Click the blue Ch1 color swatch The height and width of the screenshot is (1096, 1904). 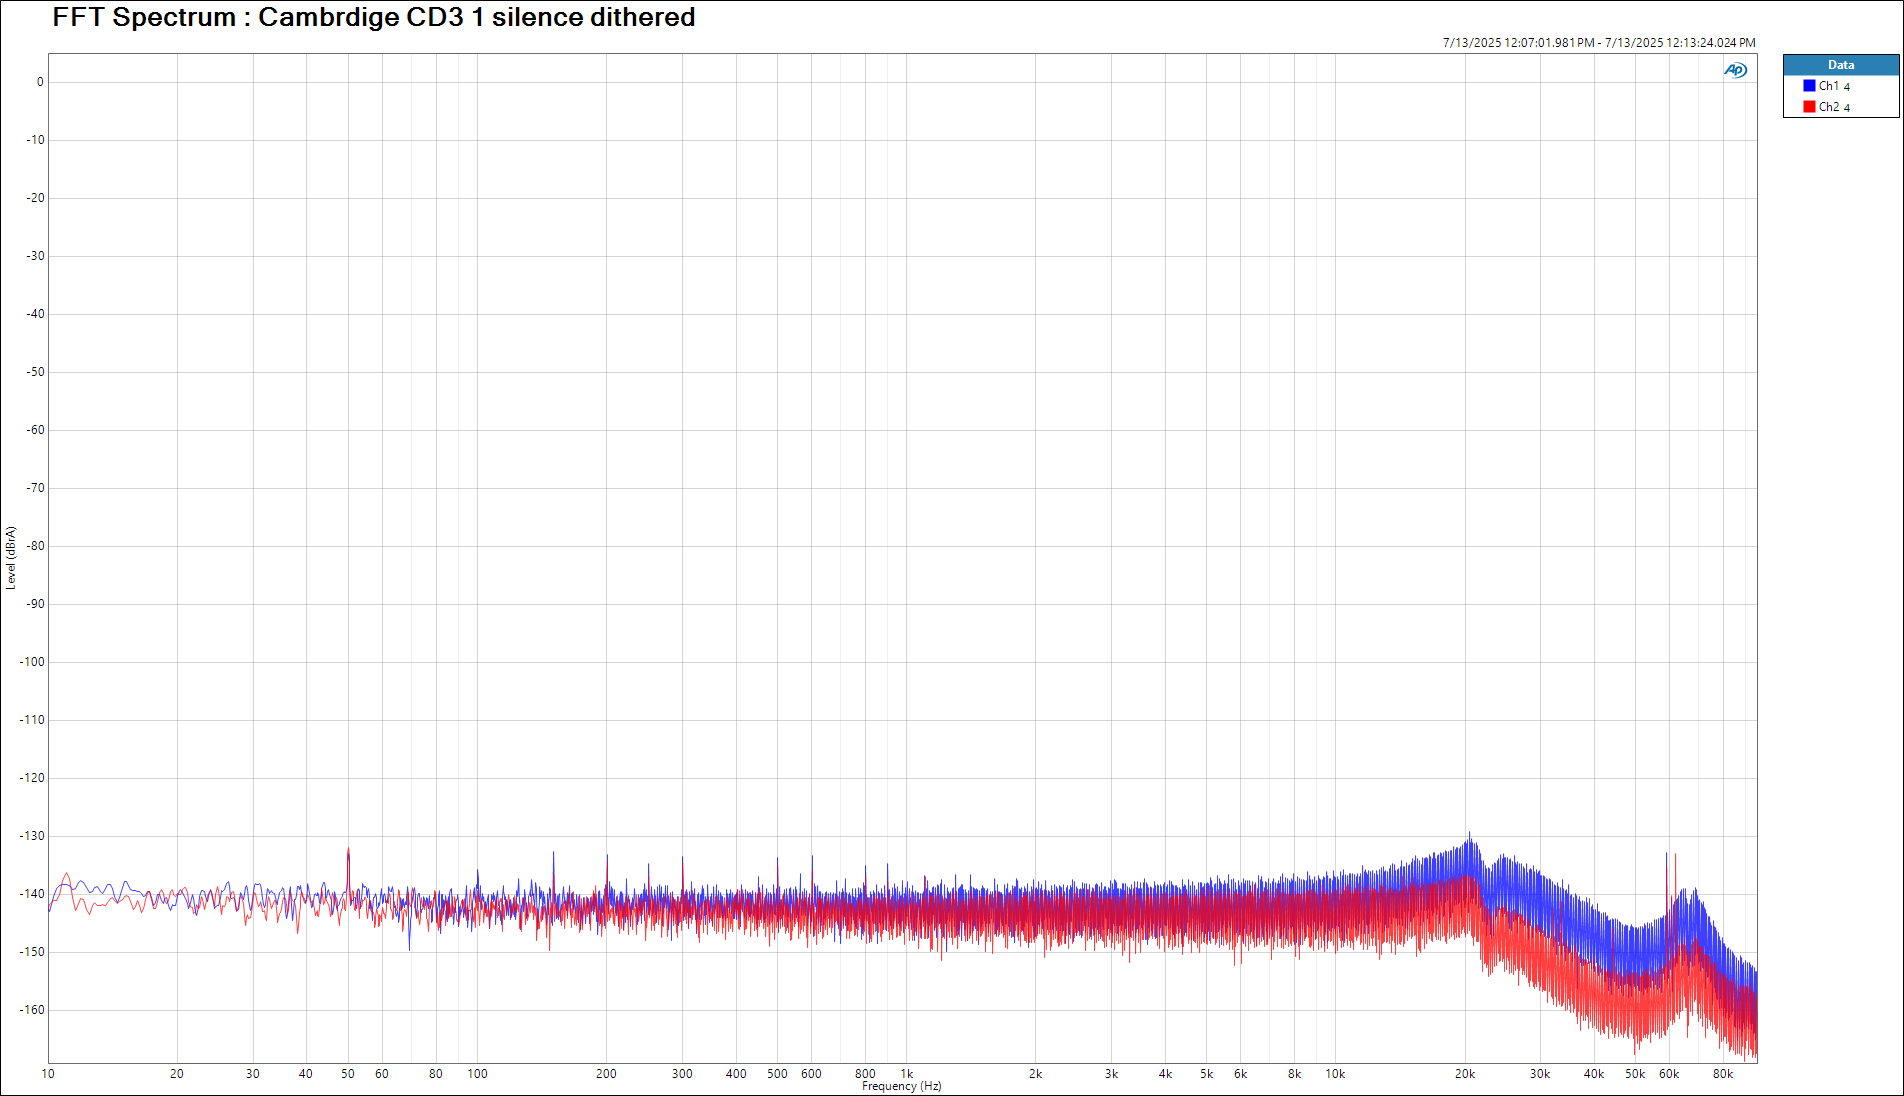coord(1809,86)
